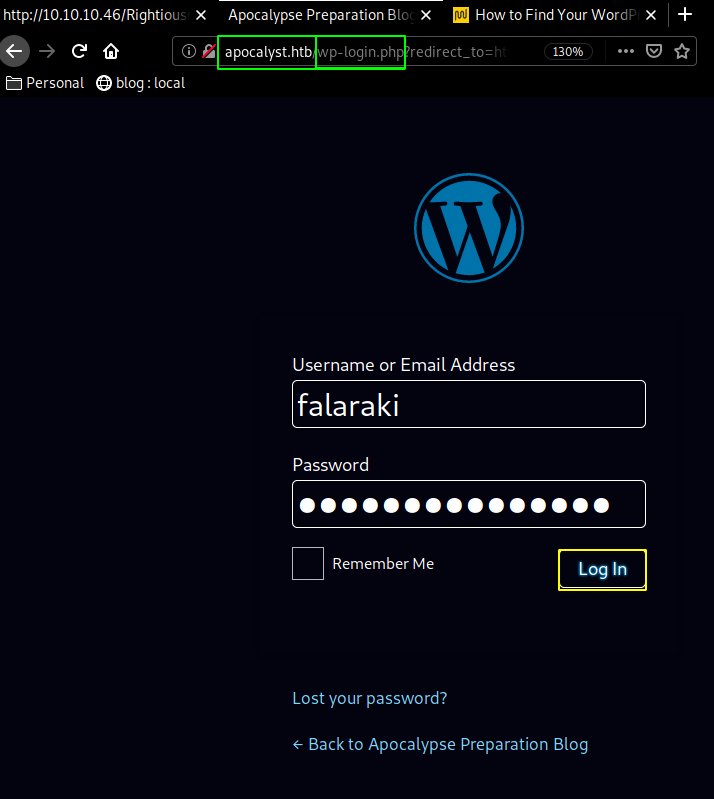Image resolution: width=714 pixels, height=799 pixels.
Task: Click the Log In button
Action: pyautogui.click(x=602, y=569)
